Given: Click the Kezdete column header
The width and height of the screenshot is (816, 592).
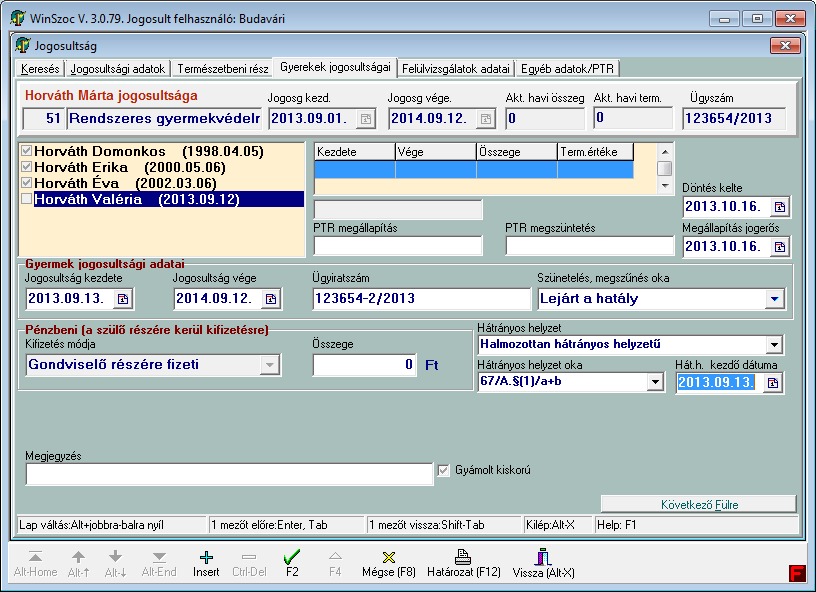Looking at the screenshot, I should [x=355, y=152].
